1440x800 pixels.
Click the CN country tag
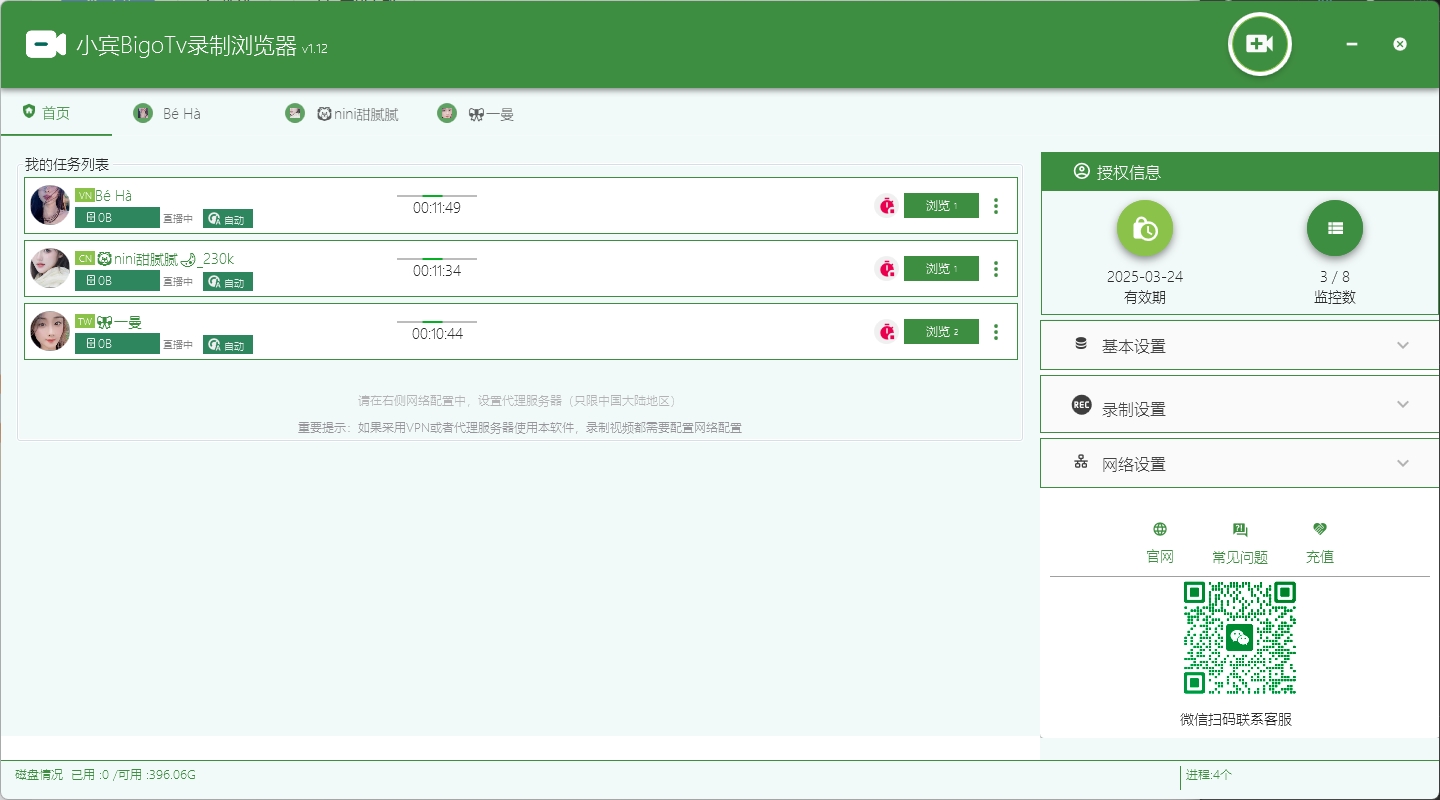coord(85,259)
